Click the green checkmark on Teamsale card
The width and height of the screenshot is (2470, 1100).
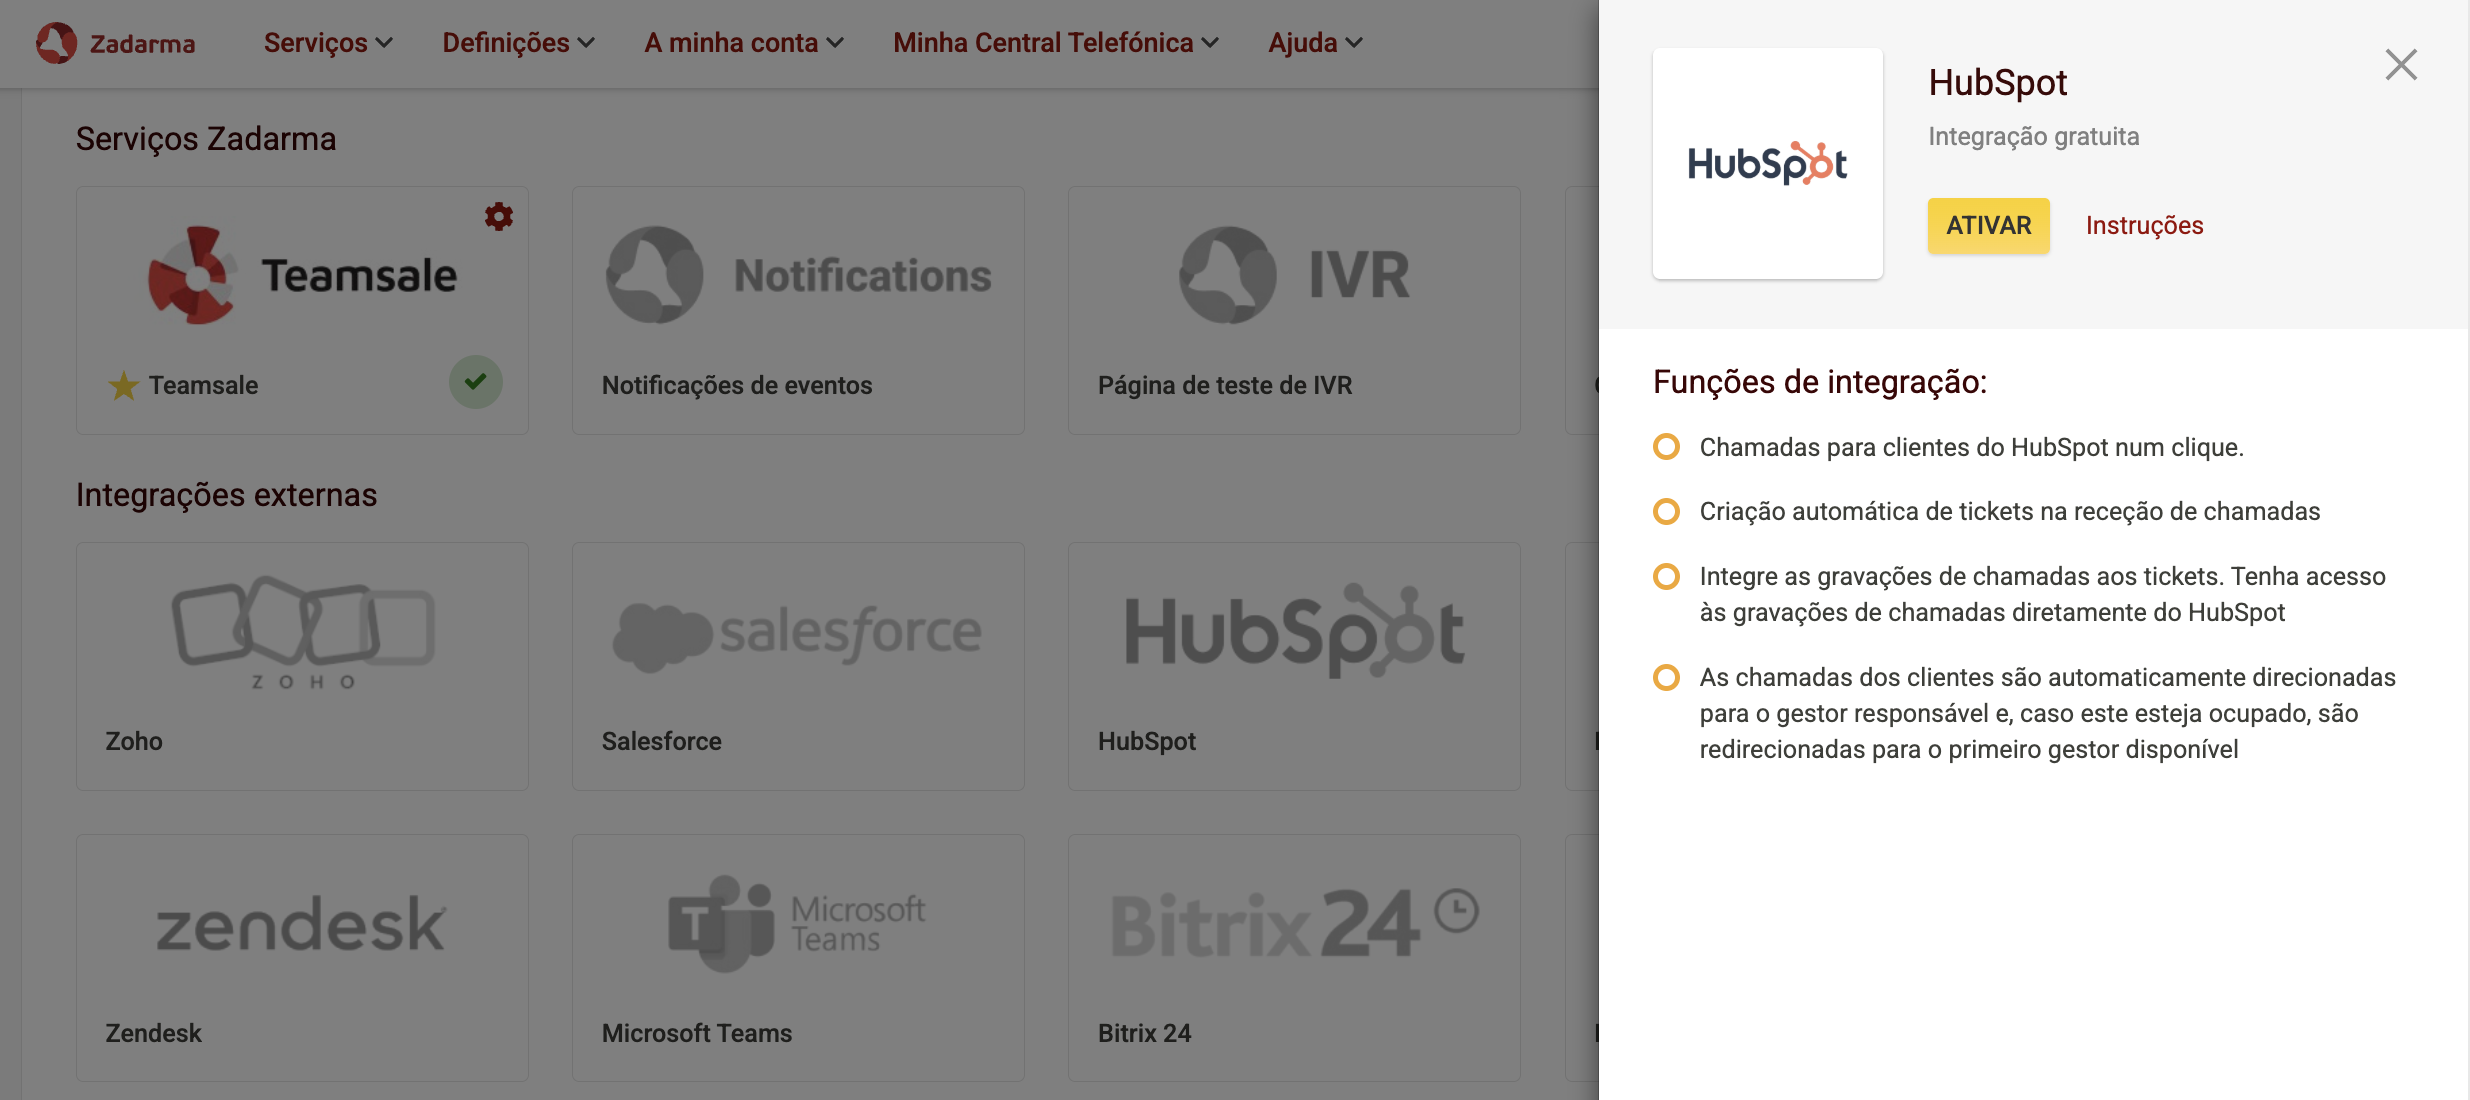coord(476,382)
